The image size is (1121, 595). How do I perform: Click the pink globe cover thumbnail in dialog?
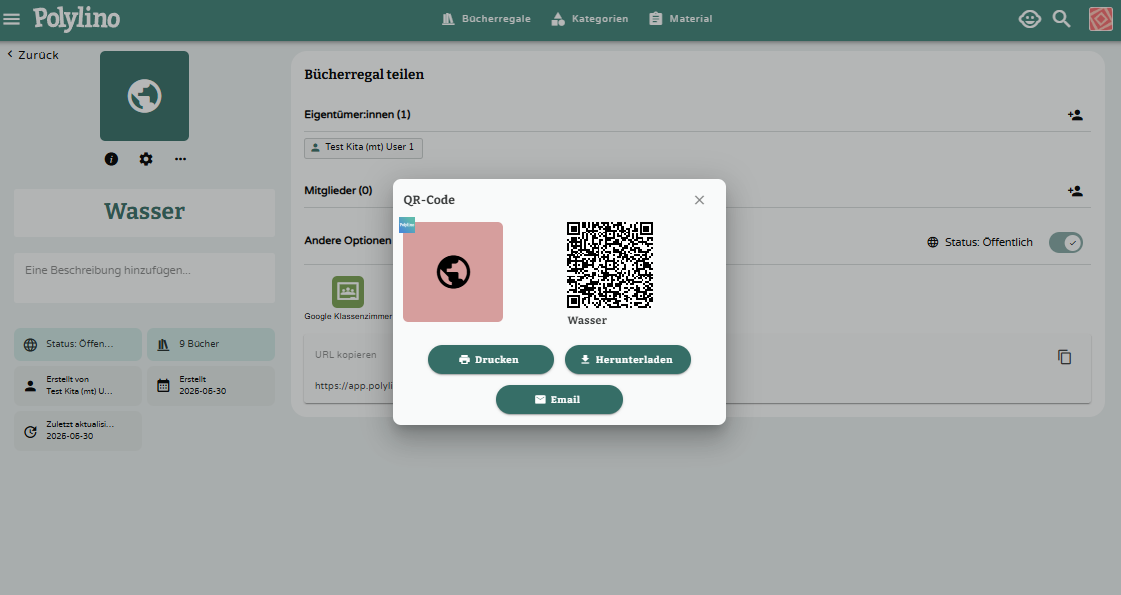[453, 272]
